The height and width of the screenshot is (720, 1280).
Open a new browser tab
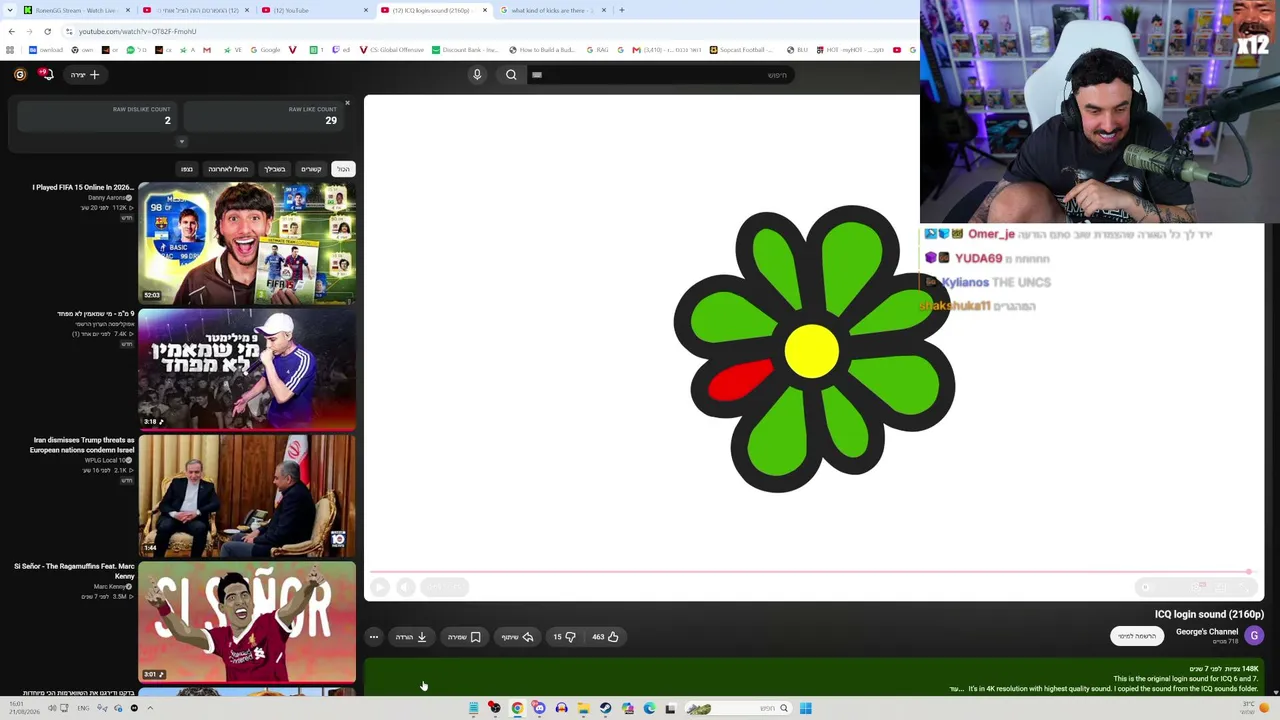pyautogui.click(x=622, y=10)
